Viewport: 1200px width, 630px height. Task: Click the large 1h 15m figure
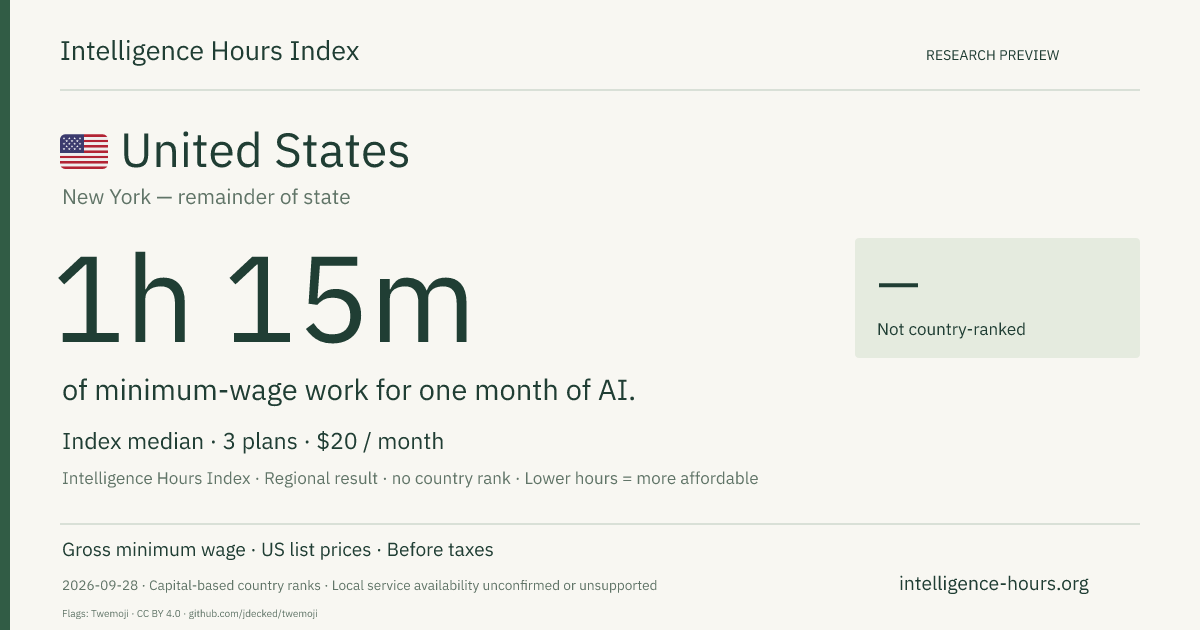[x=264, y=301]
